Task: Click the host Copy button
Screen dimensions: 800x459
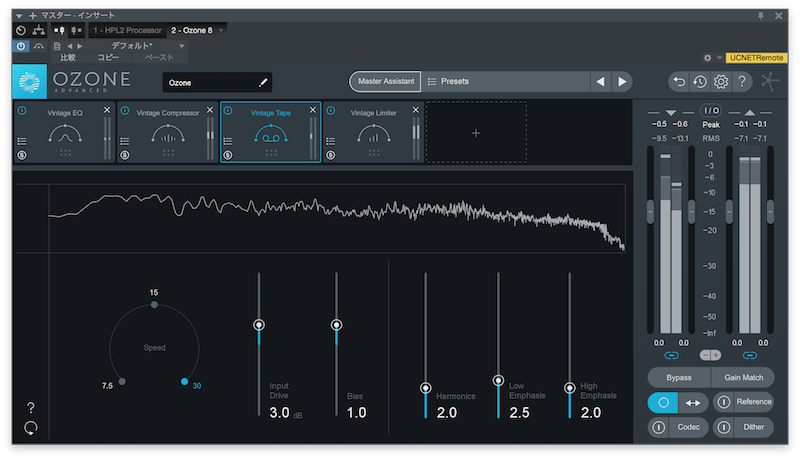Action: tap(108, 58)
